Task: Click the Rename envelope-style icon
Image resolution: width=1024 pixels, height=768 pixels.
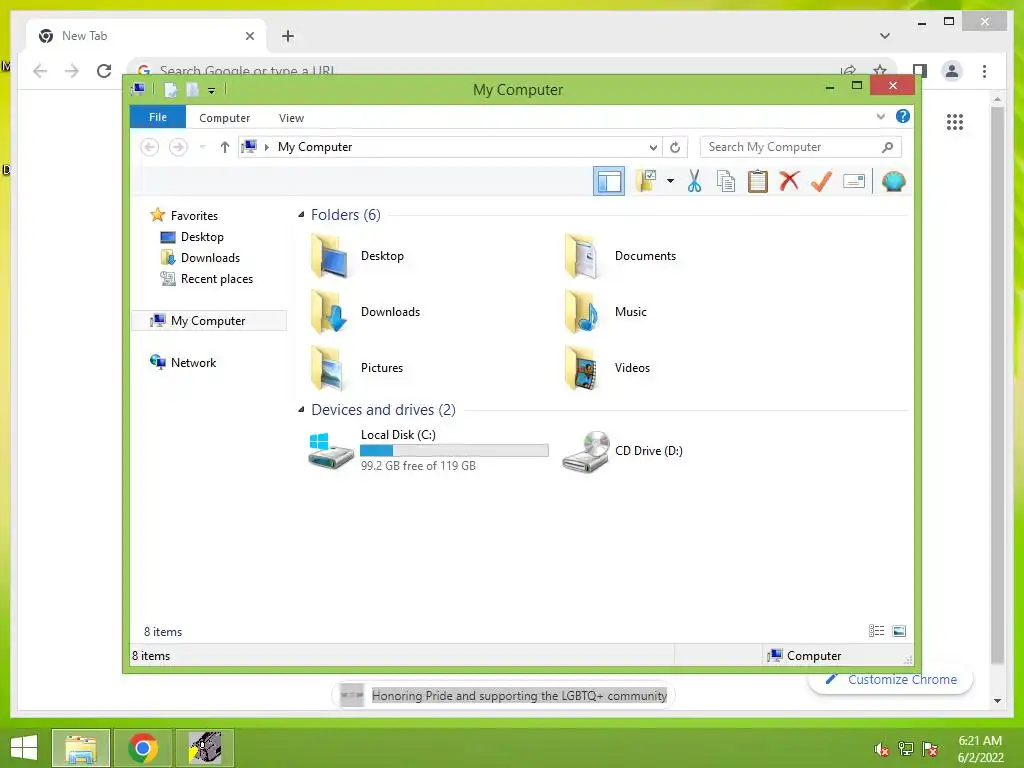Action: [854, 181]
